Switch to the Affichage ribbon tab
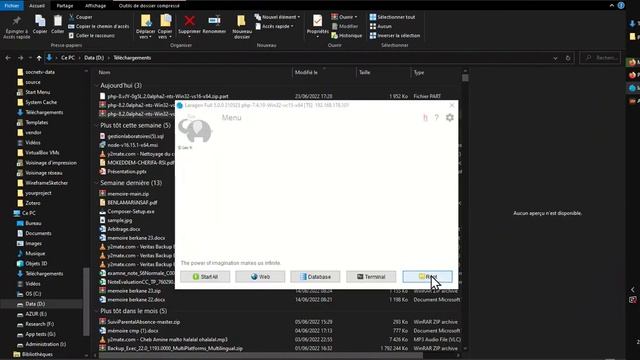 96,6
